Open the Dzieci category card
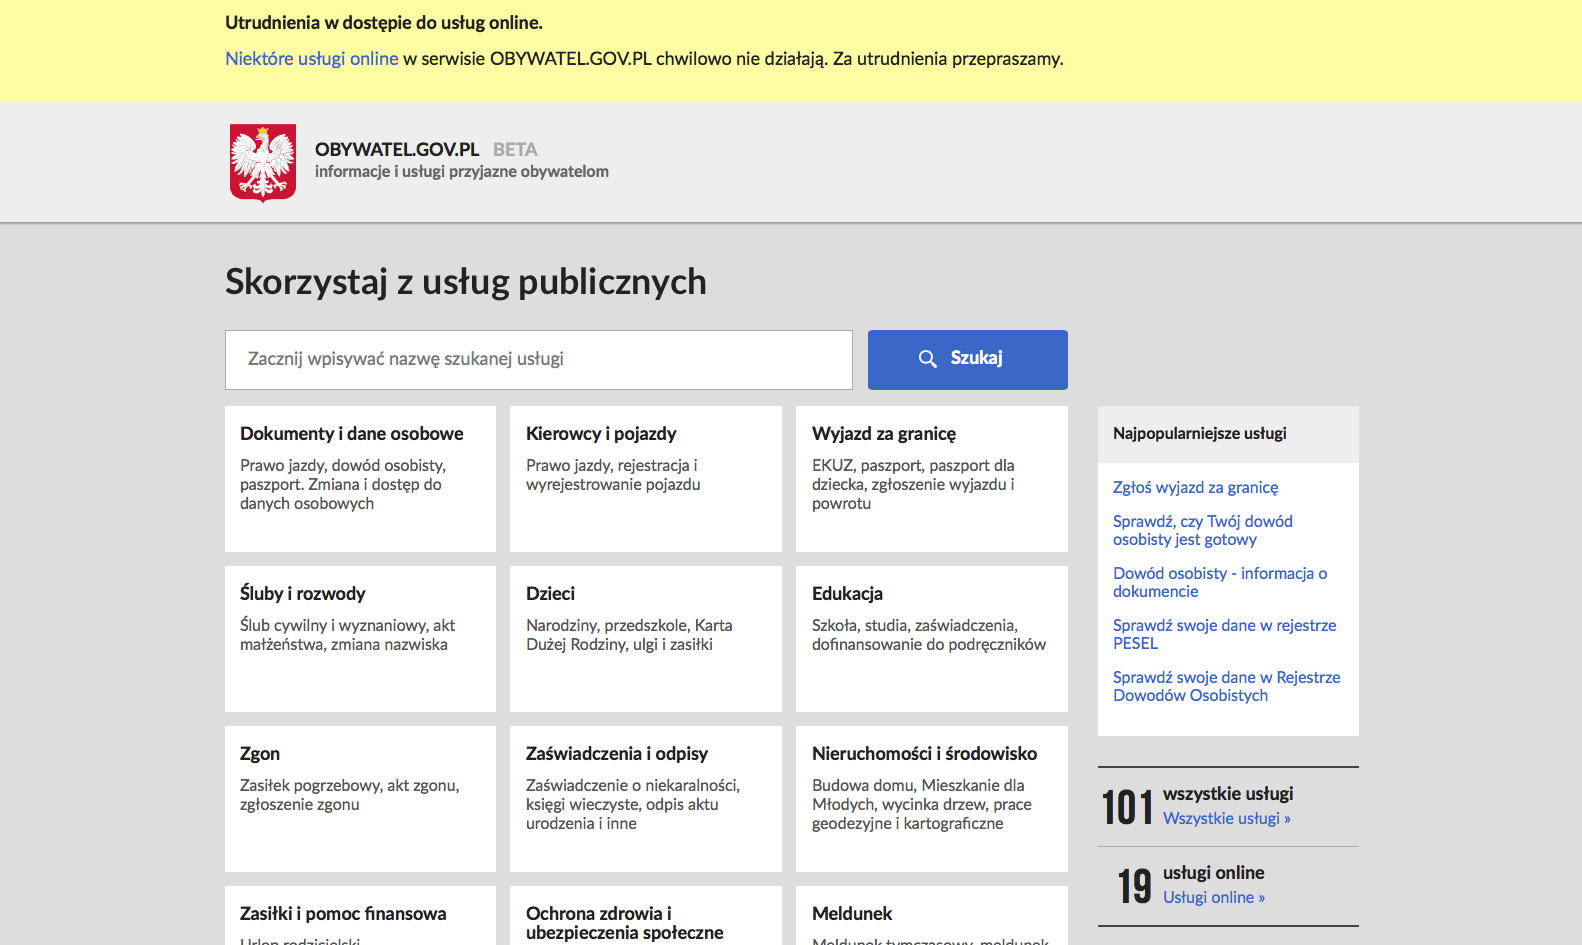Viewport: 1582px width, 945px height. (x=646, y=639)
